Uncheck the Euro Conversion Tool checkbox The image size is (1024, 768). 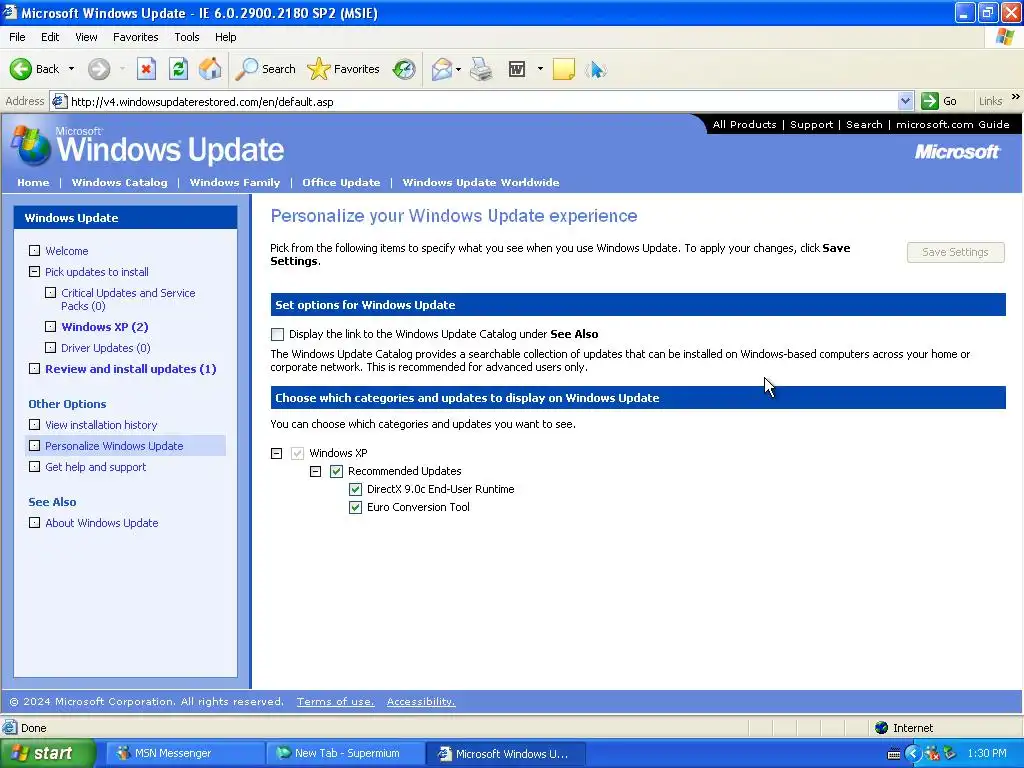(355, 507)
